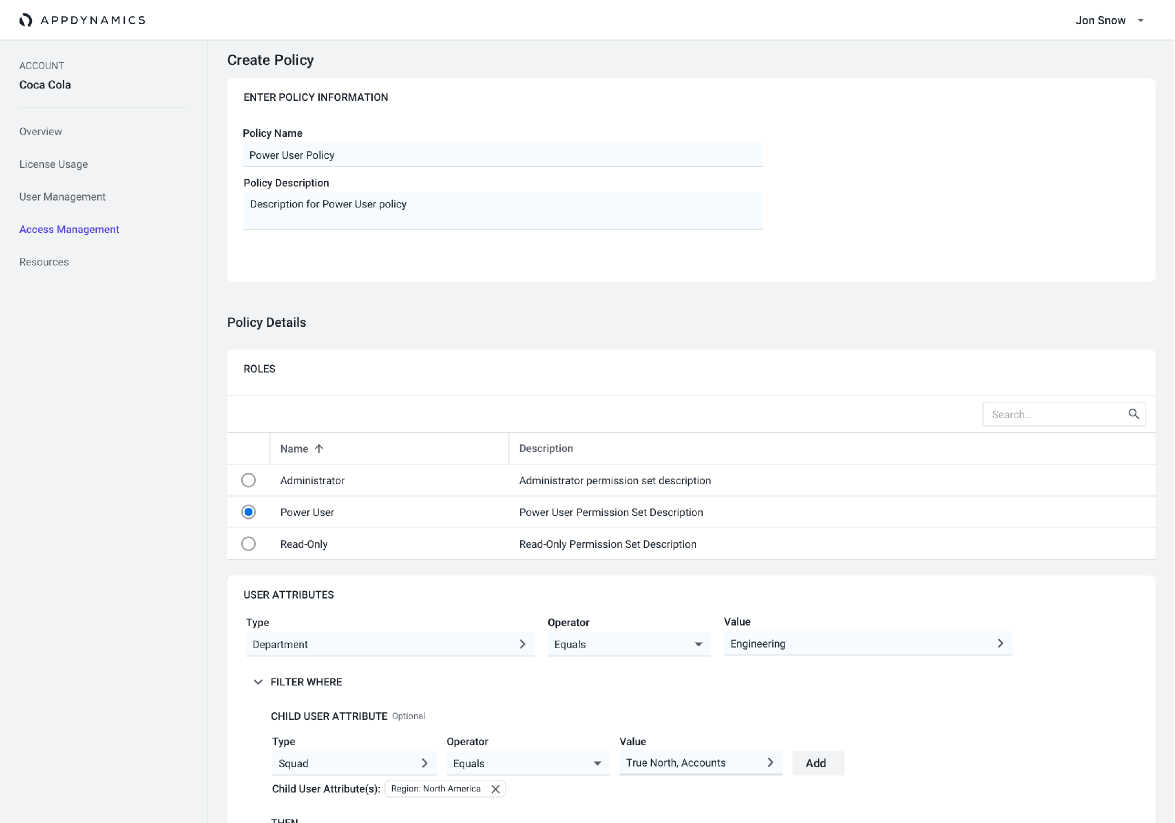Click the Administrator role name
The width and height of the screenshot is (1175, 823).
pyautogui.click(x=312, y=480)
